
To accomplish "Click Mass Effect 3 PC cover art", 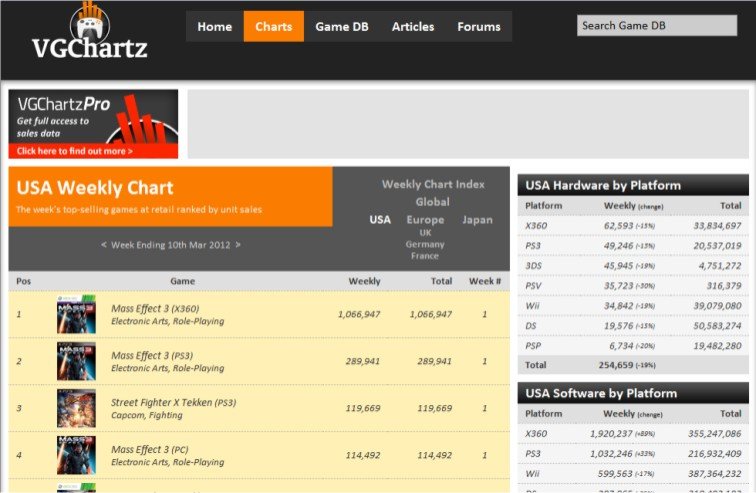I will pyautogui.click(x=76, y=455).
